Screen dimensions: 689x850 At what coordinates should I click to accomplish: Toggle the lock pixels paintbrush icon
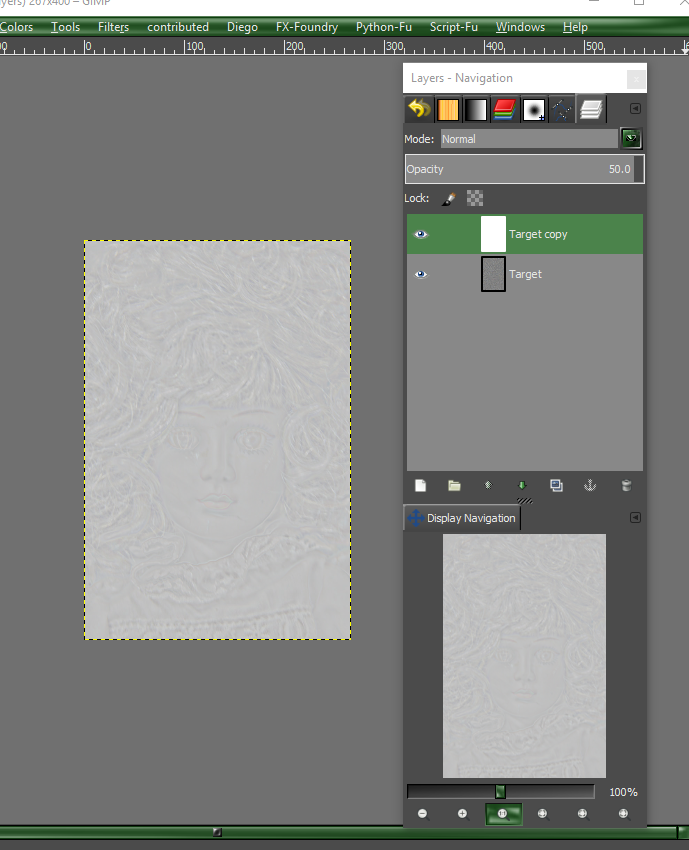point(448,198)
